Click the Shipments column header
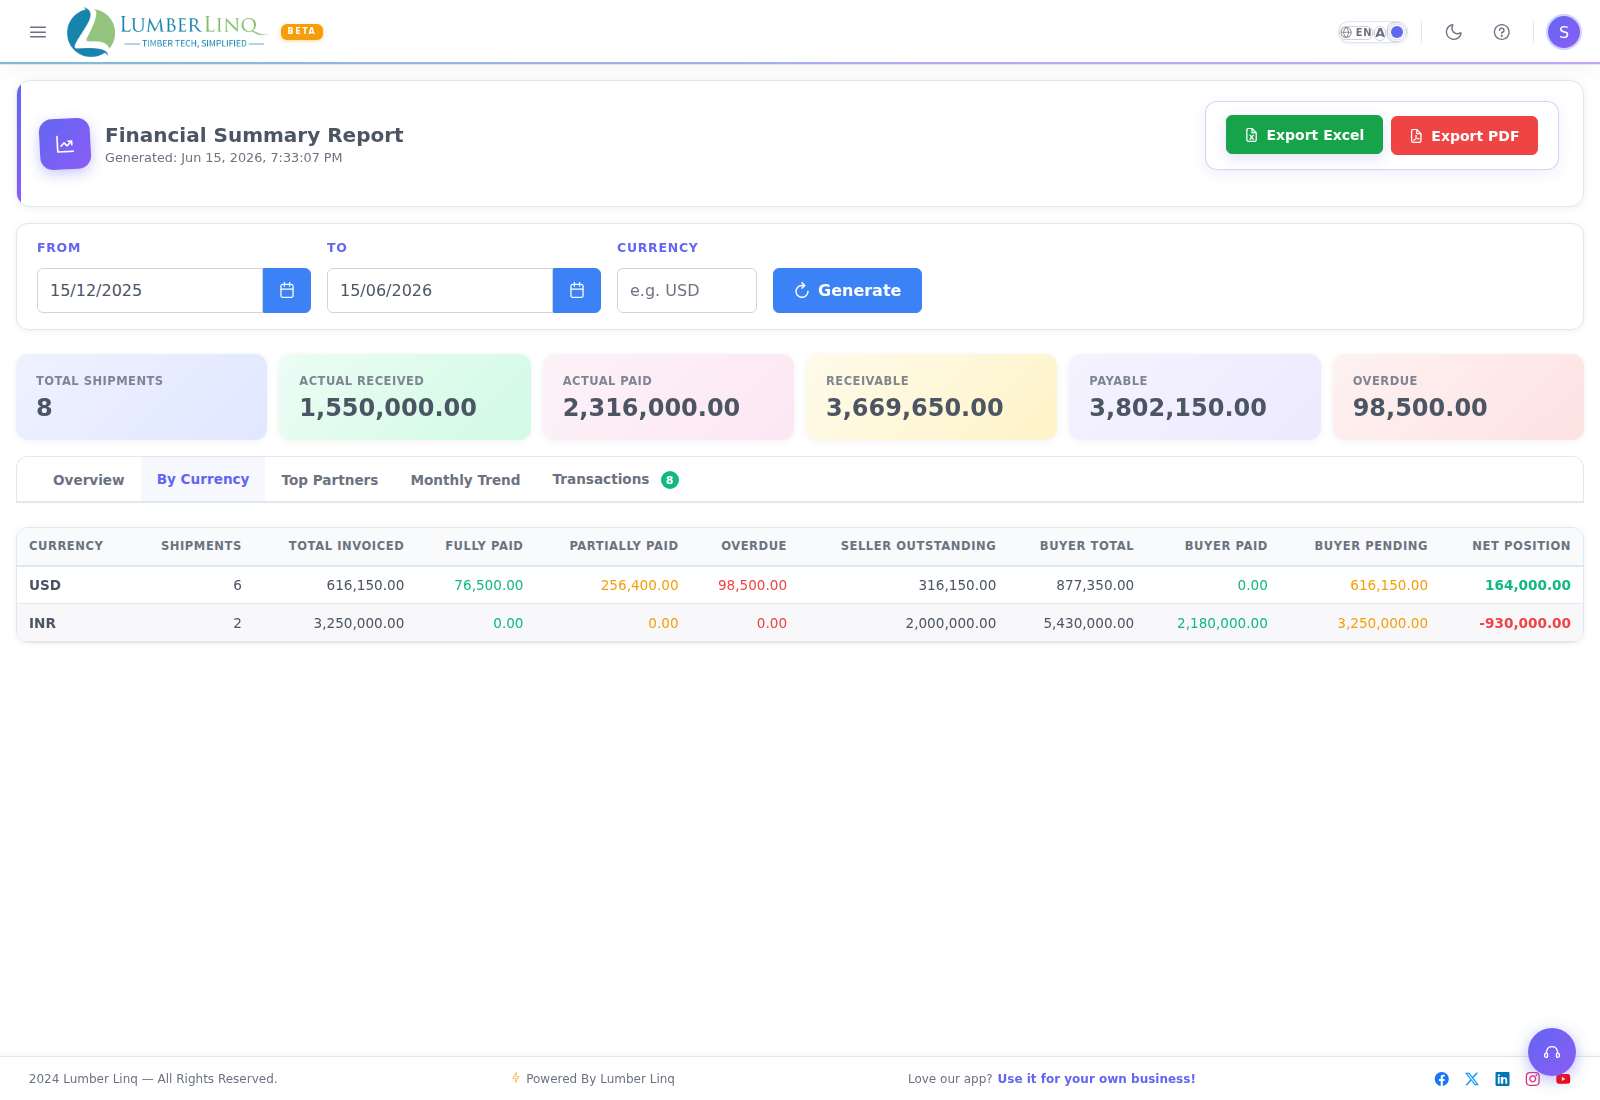 coord(201,546)
